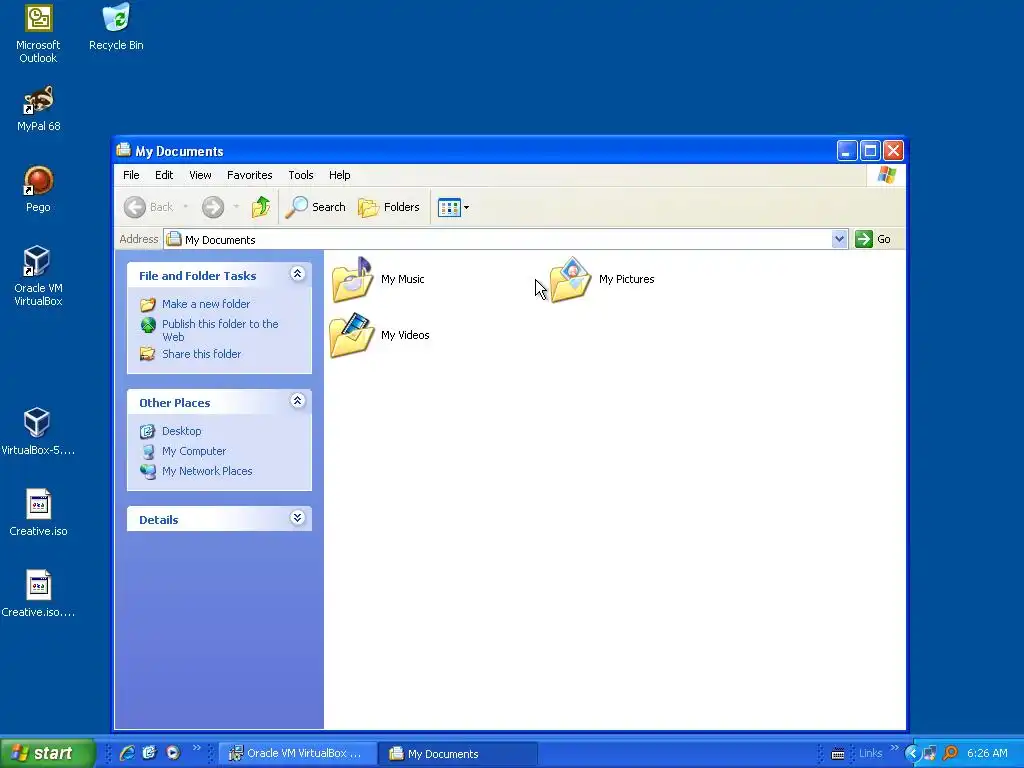Select the Creative.iso.... desktop file
The width and height of the screenshot is (1024, 768).
pos(38,594)
